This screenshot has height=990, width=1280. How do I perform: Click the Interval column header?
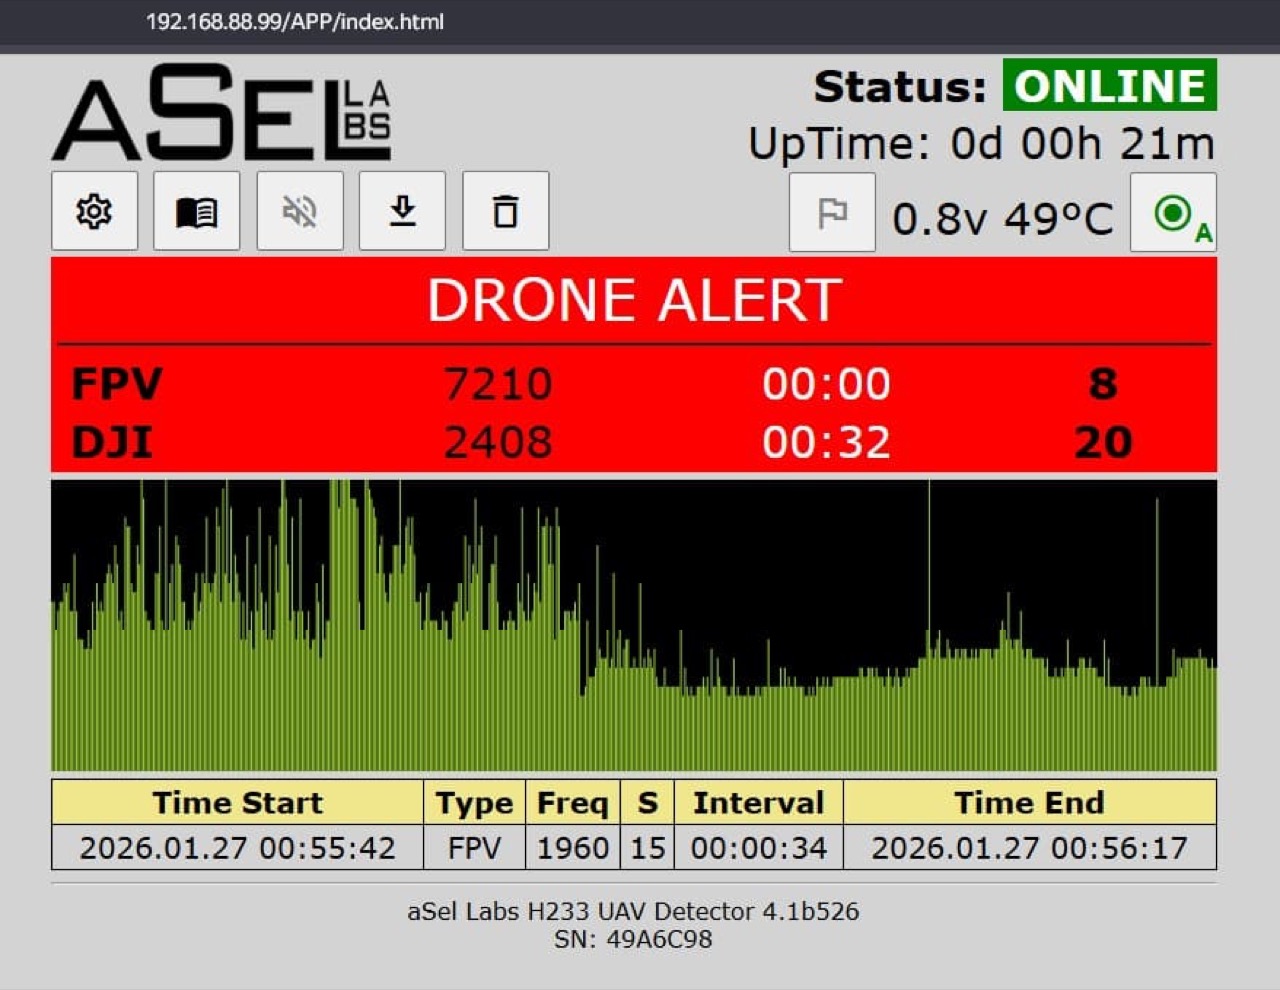(758, 802)
